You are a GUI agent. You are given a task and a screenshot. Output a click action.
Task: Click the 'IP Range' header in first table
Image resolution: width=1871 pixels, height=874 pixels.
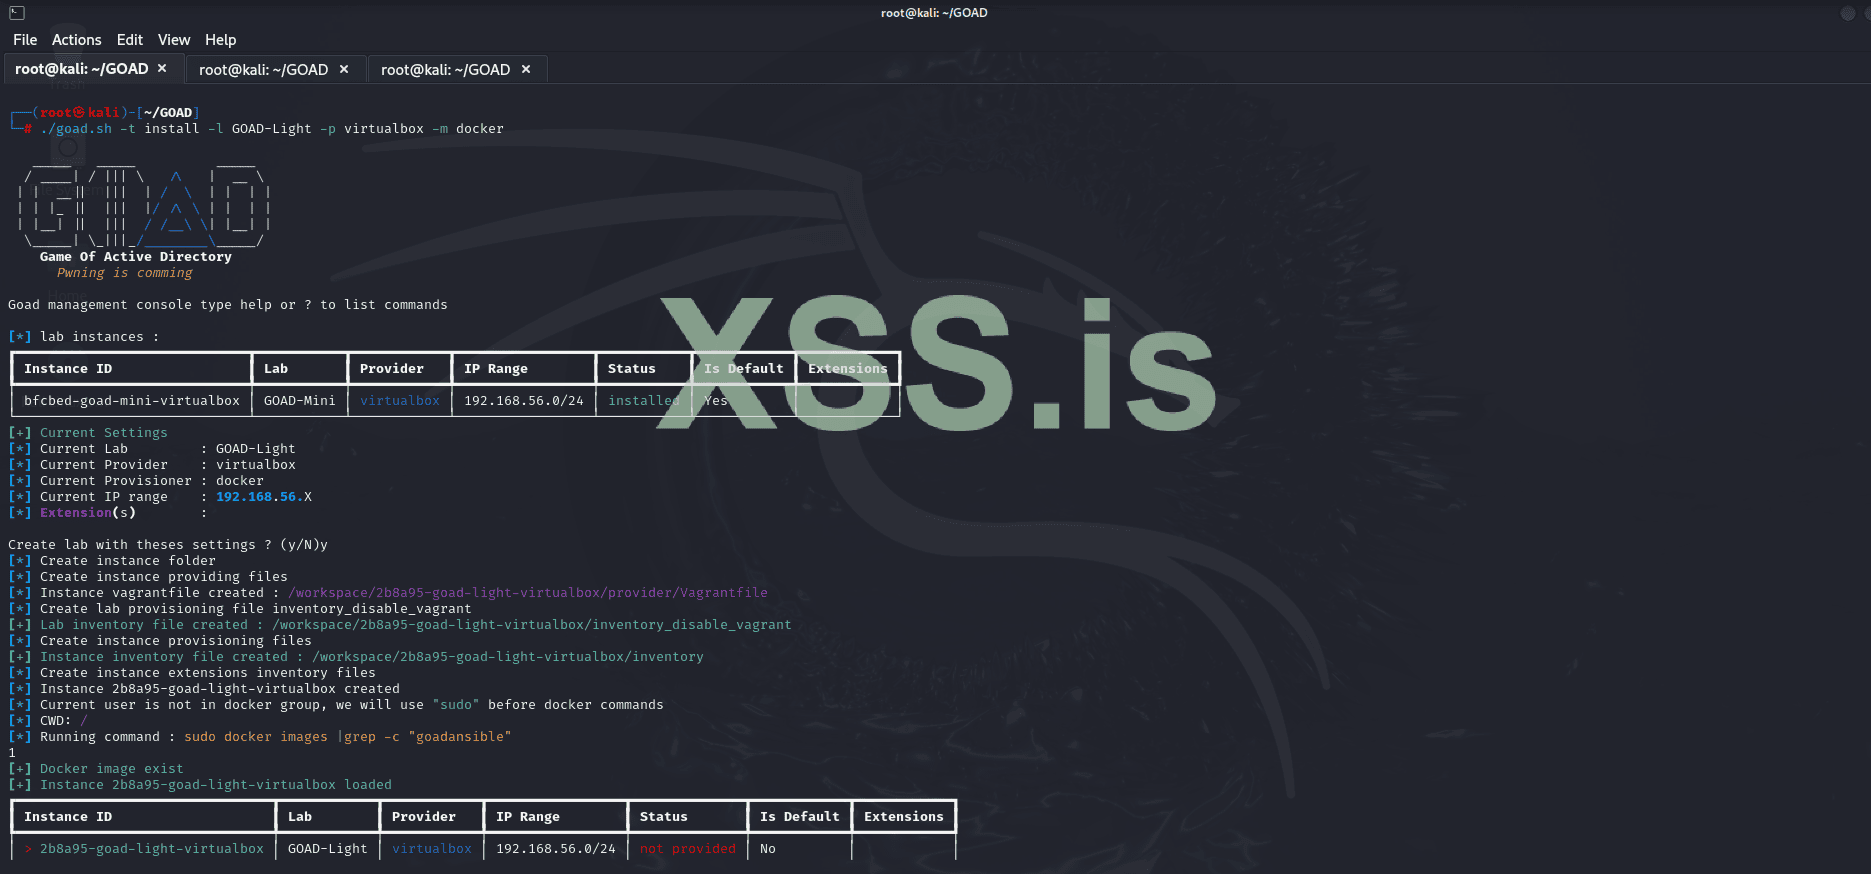496,369
